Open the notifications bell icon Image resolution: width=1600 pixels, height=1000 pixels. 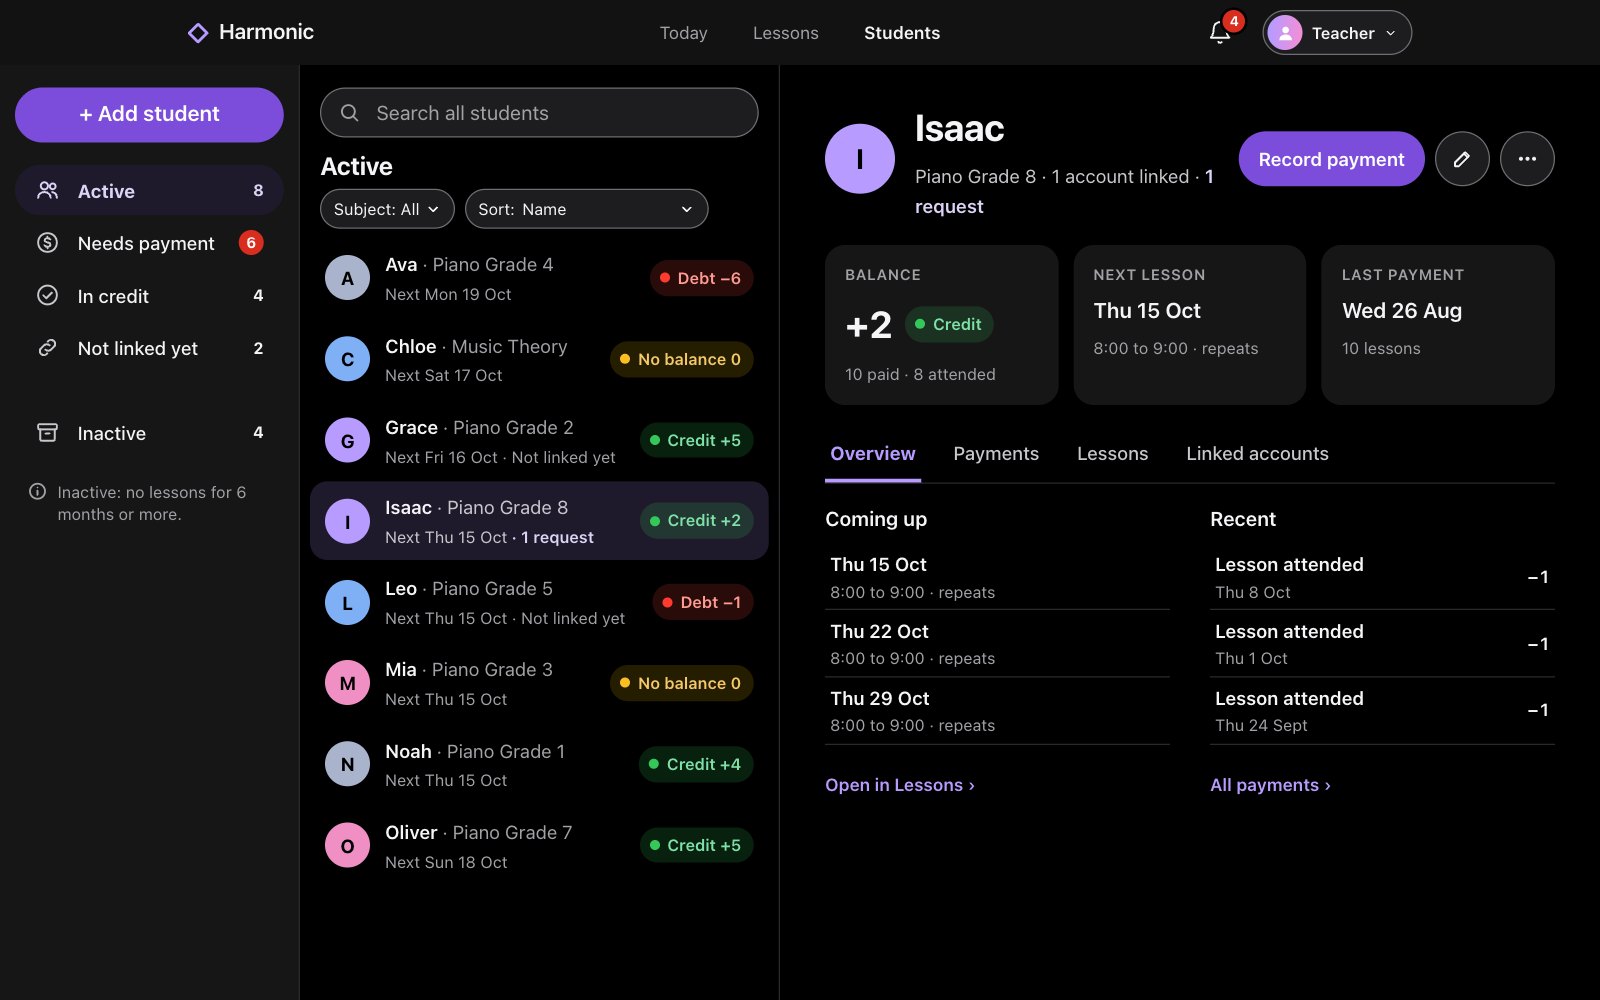pyautogui.click(x=1219, y=33)
